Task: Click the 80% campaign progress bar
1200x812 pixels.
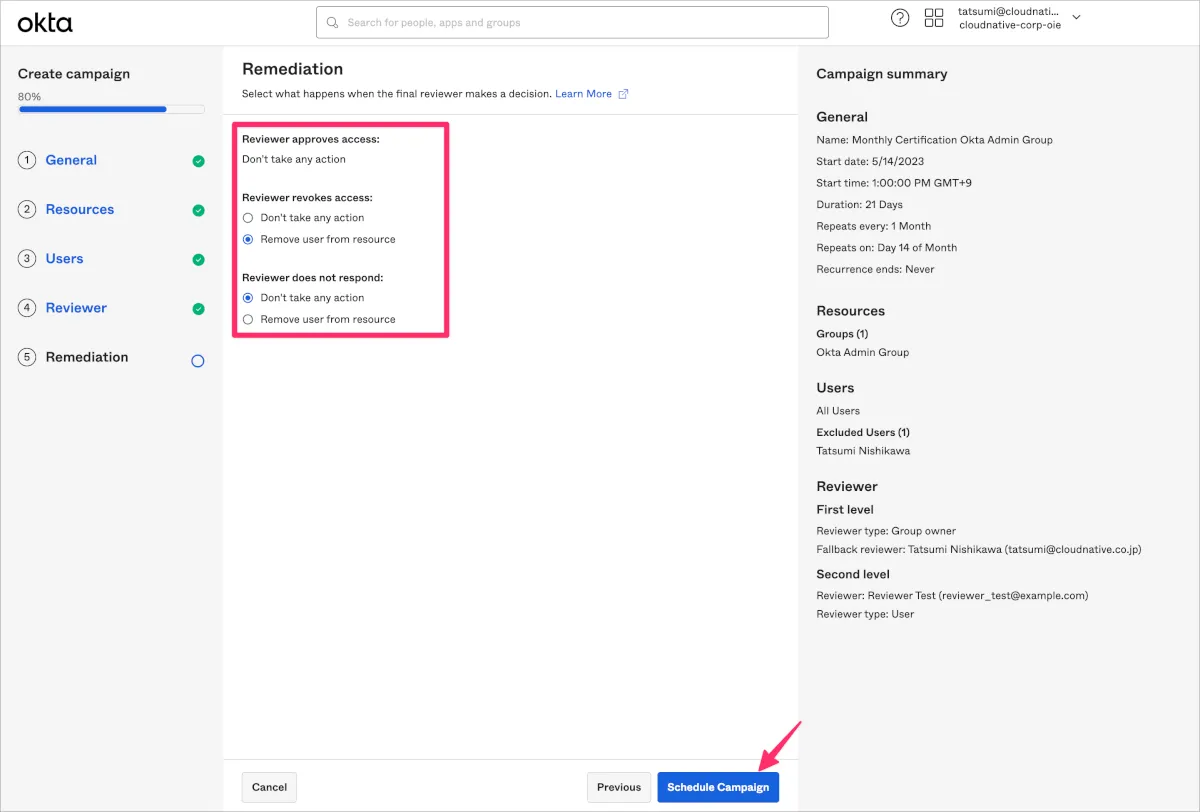Action: 111,109
